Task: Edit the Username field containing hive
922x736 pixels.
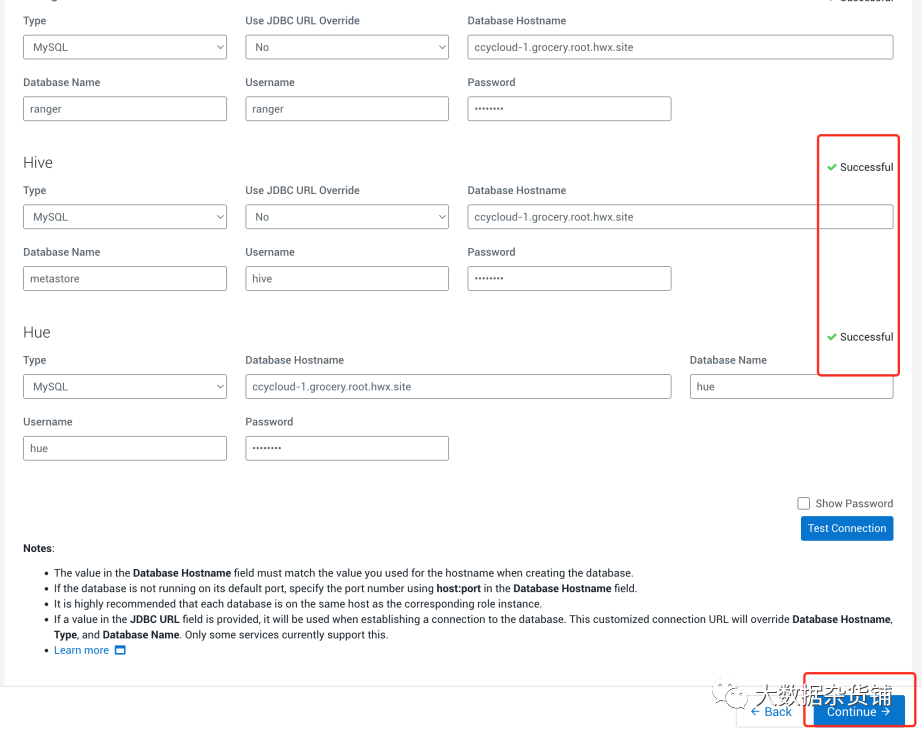Action: pos(347,279)
